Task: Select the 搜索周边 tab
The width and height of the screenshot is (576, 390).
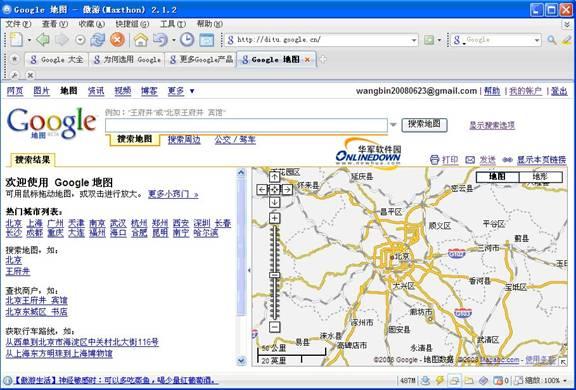Action: (184, 140)
